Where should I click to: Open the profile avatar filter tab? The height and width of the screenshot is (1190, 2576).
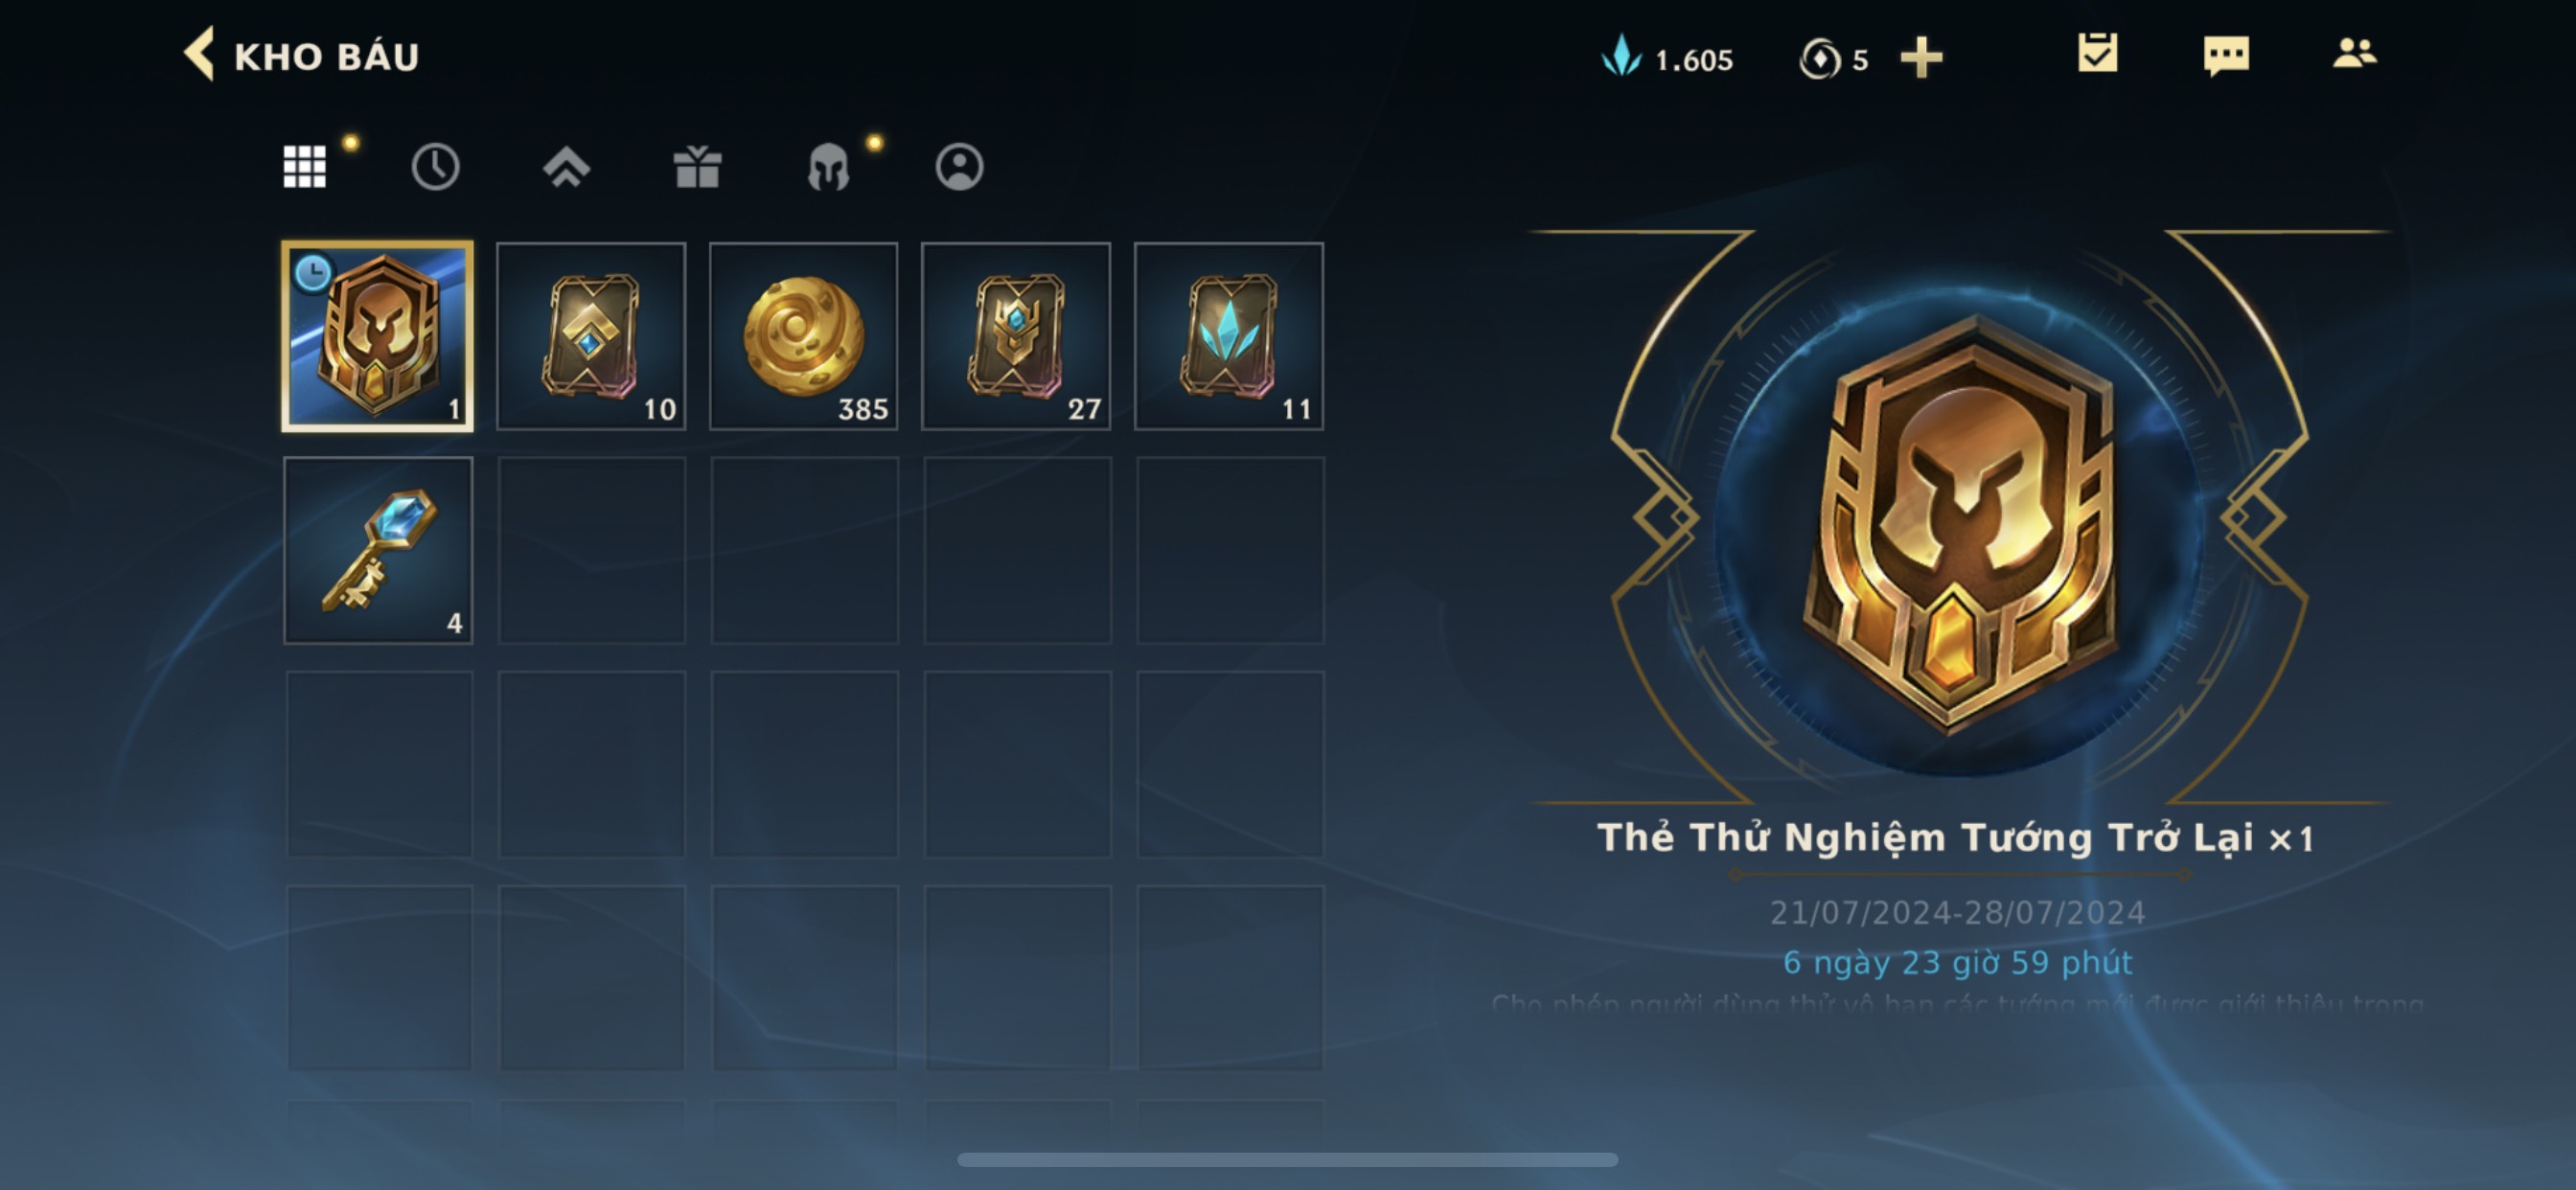click(959, 166)
